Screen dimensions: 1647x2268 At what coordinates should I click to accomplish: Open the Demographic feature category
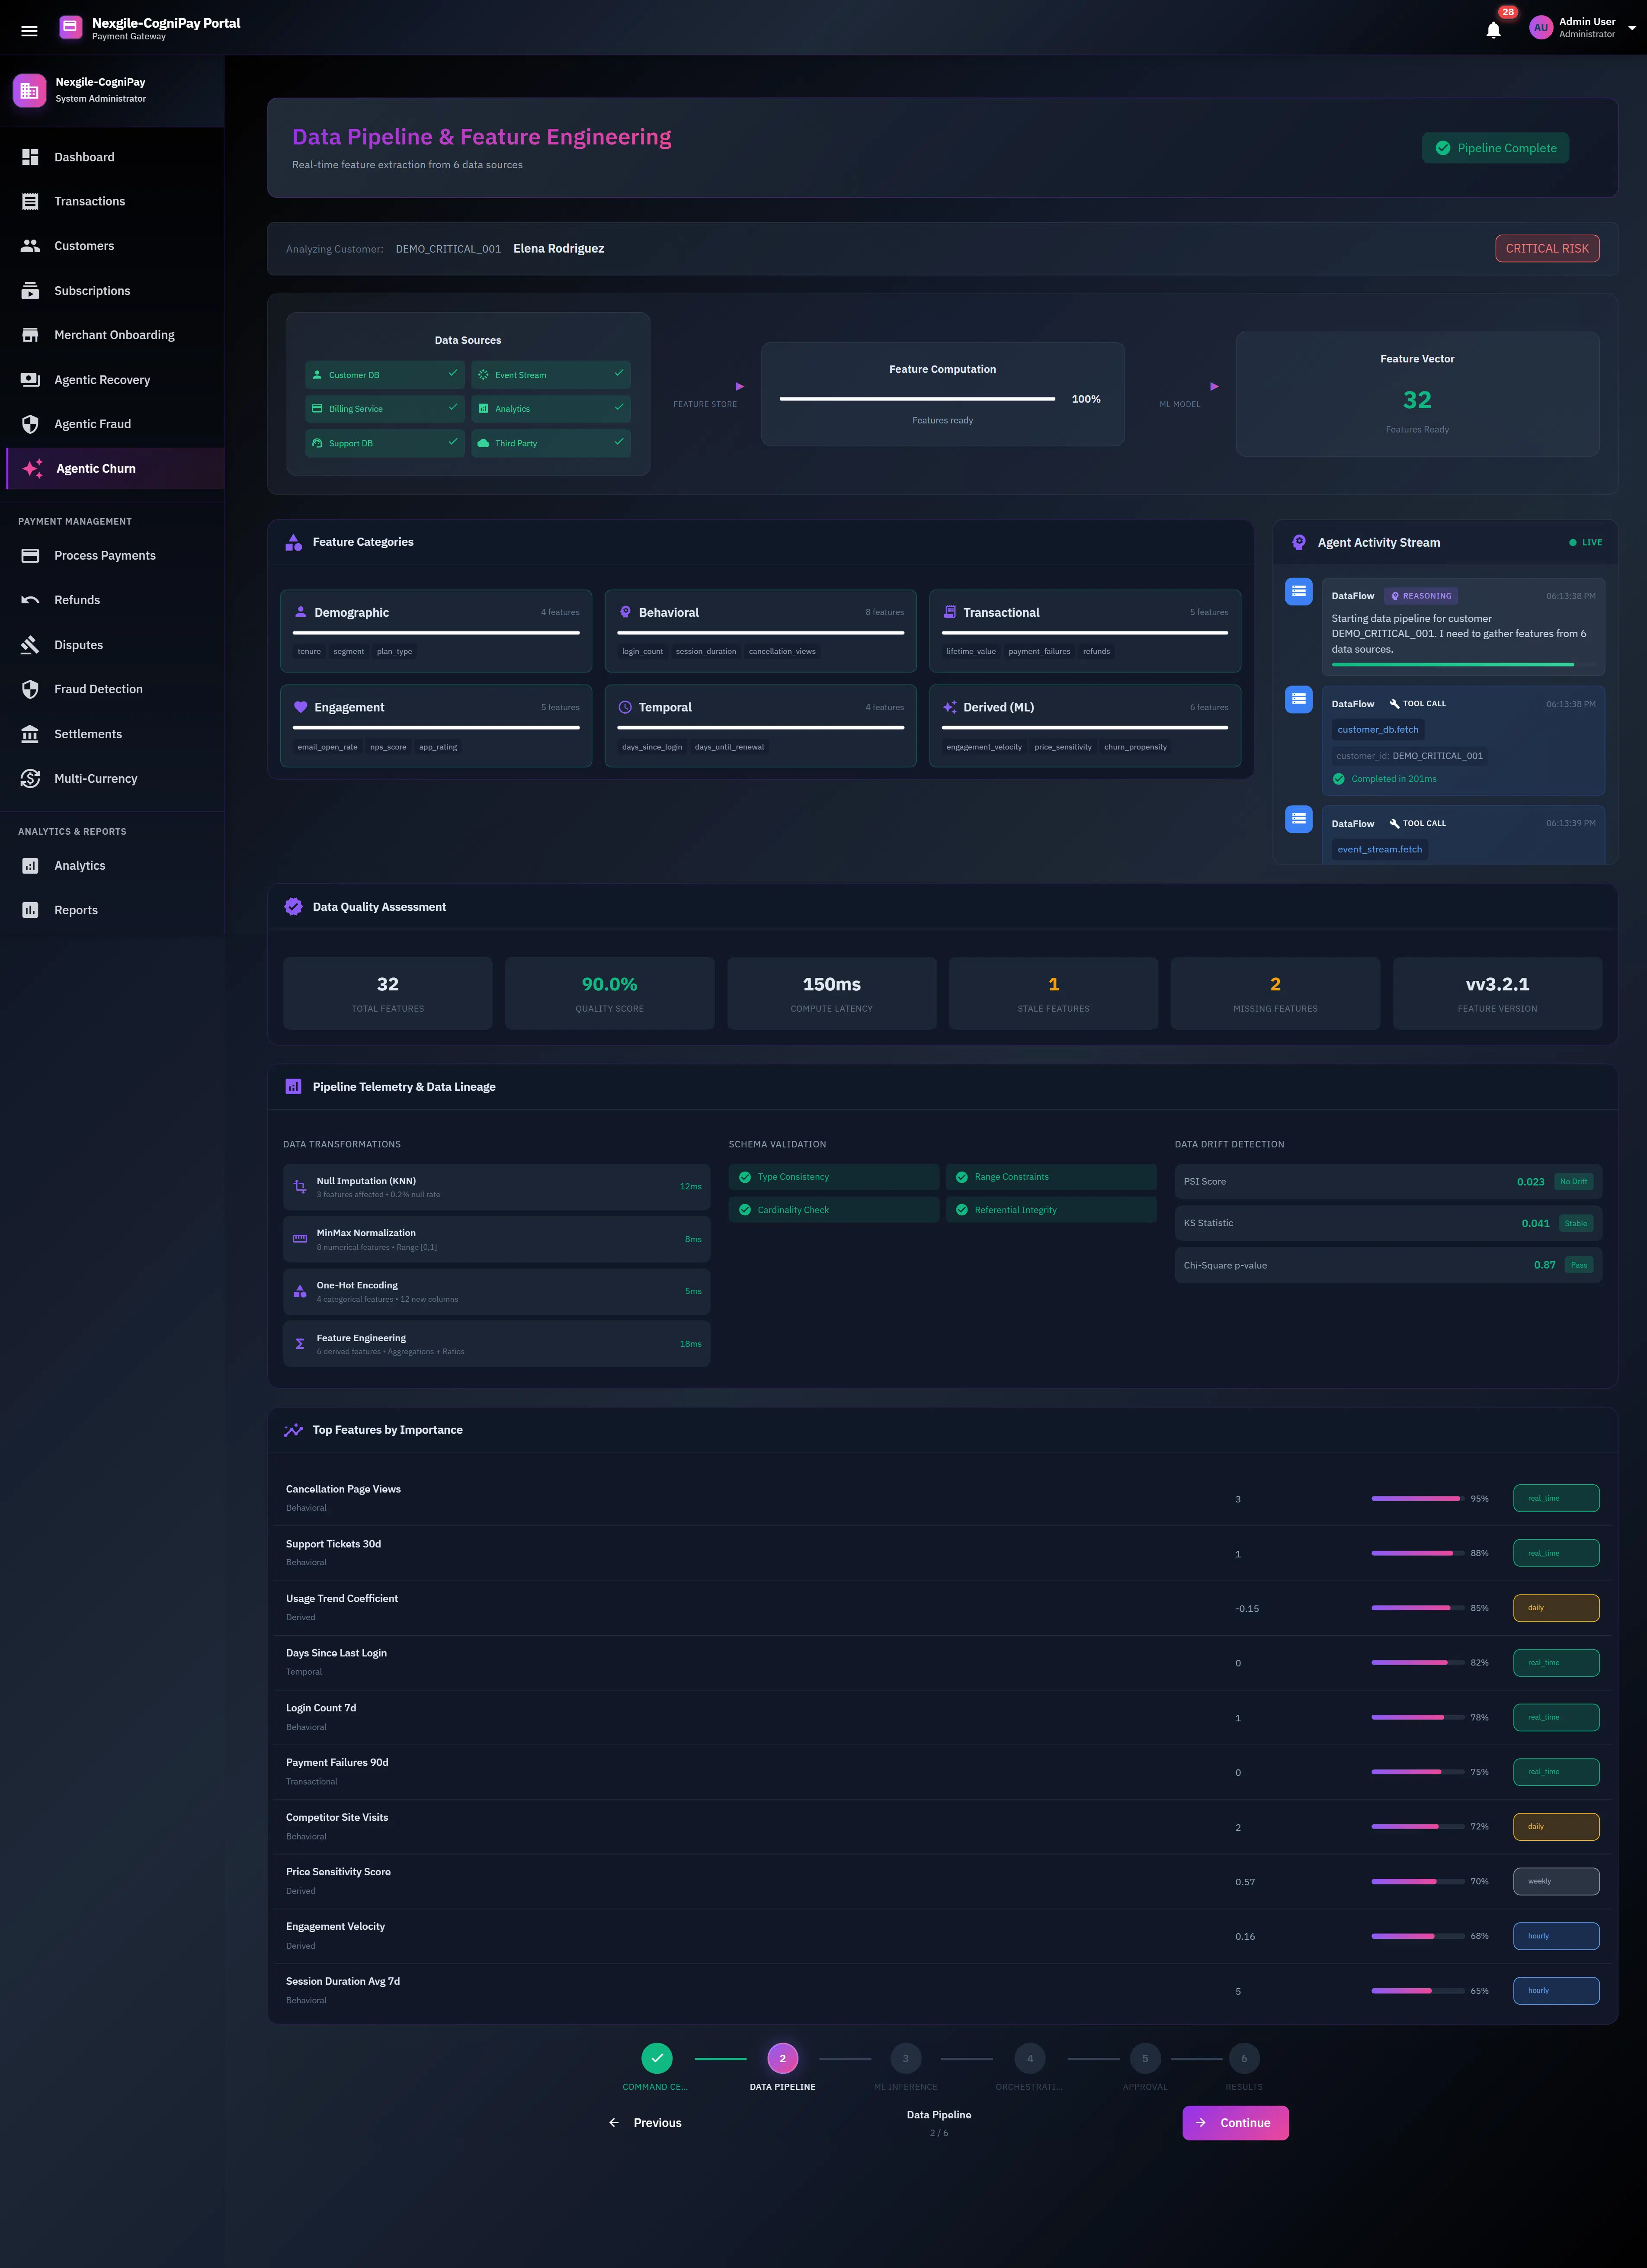tap(435, 631)
